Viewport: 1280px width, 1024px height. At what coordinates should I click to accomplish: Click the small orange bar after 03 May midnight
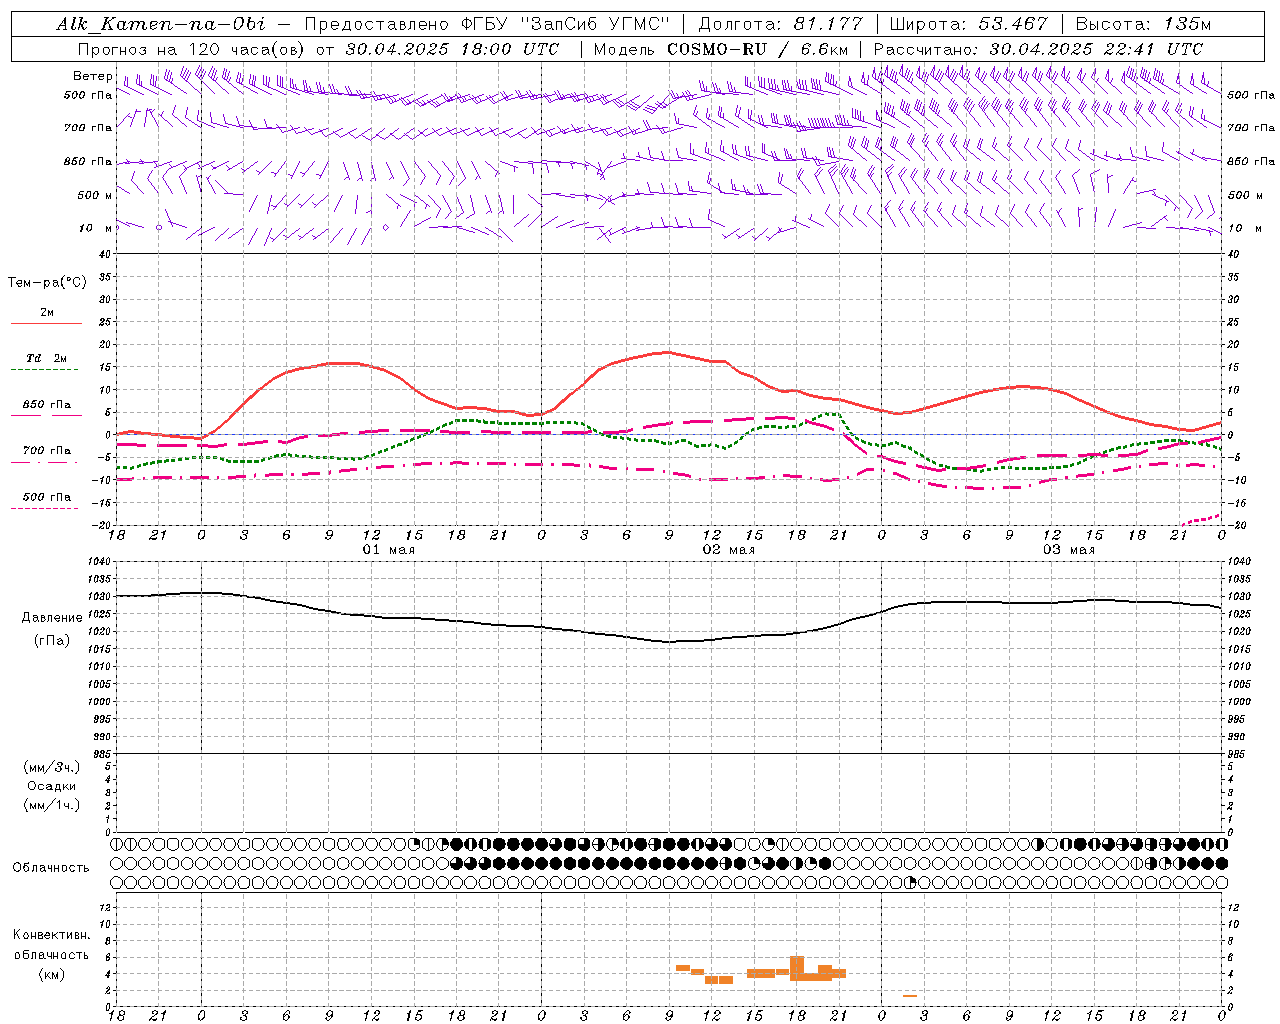point(910,996)
